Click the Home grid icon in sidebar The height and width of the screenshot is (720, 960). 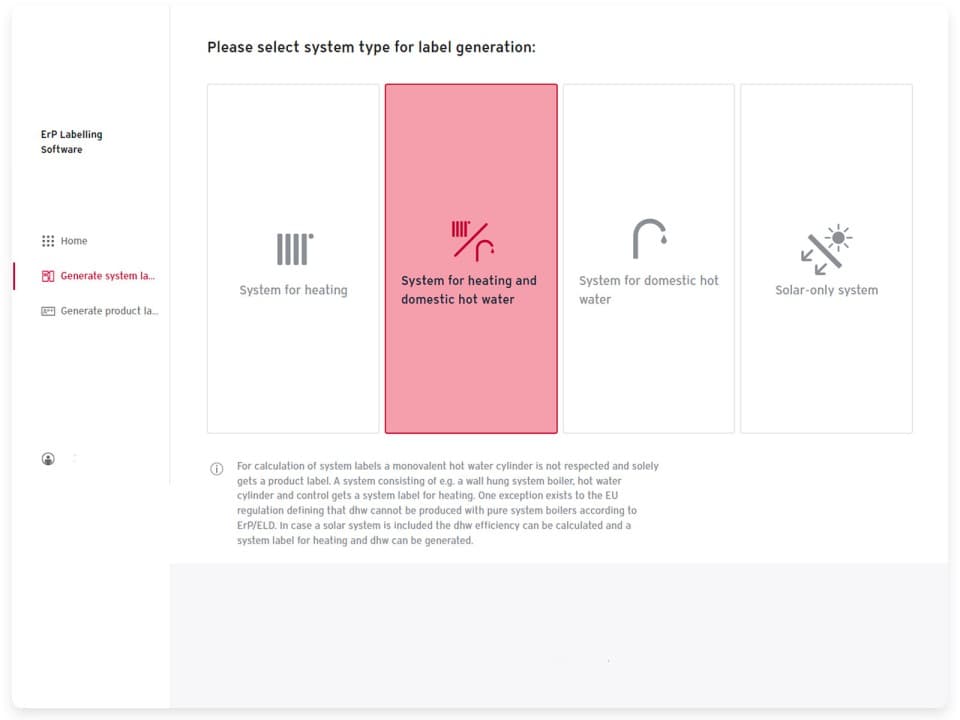[47, 241]
